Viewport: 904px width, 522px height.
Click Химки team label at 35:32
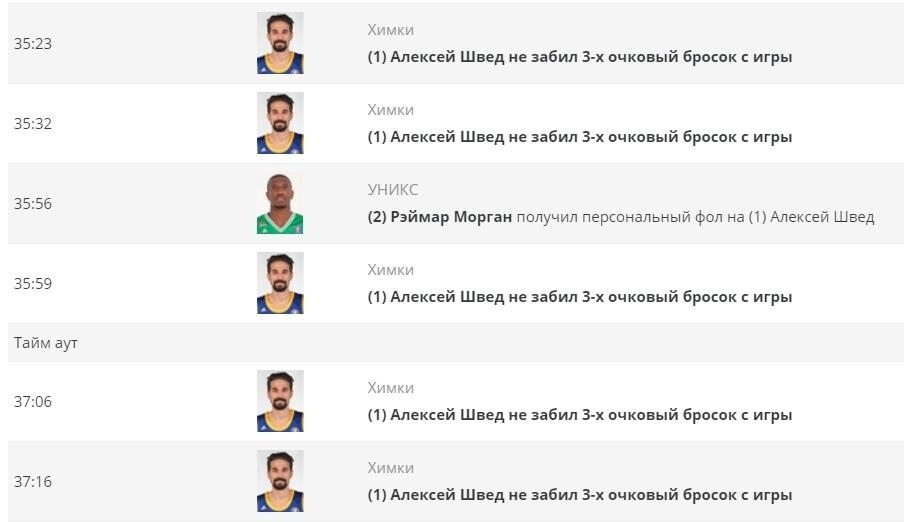[390, 110]
